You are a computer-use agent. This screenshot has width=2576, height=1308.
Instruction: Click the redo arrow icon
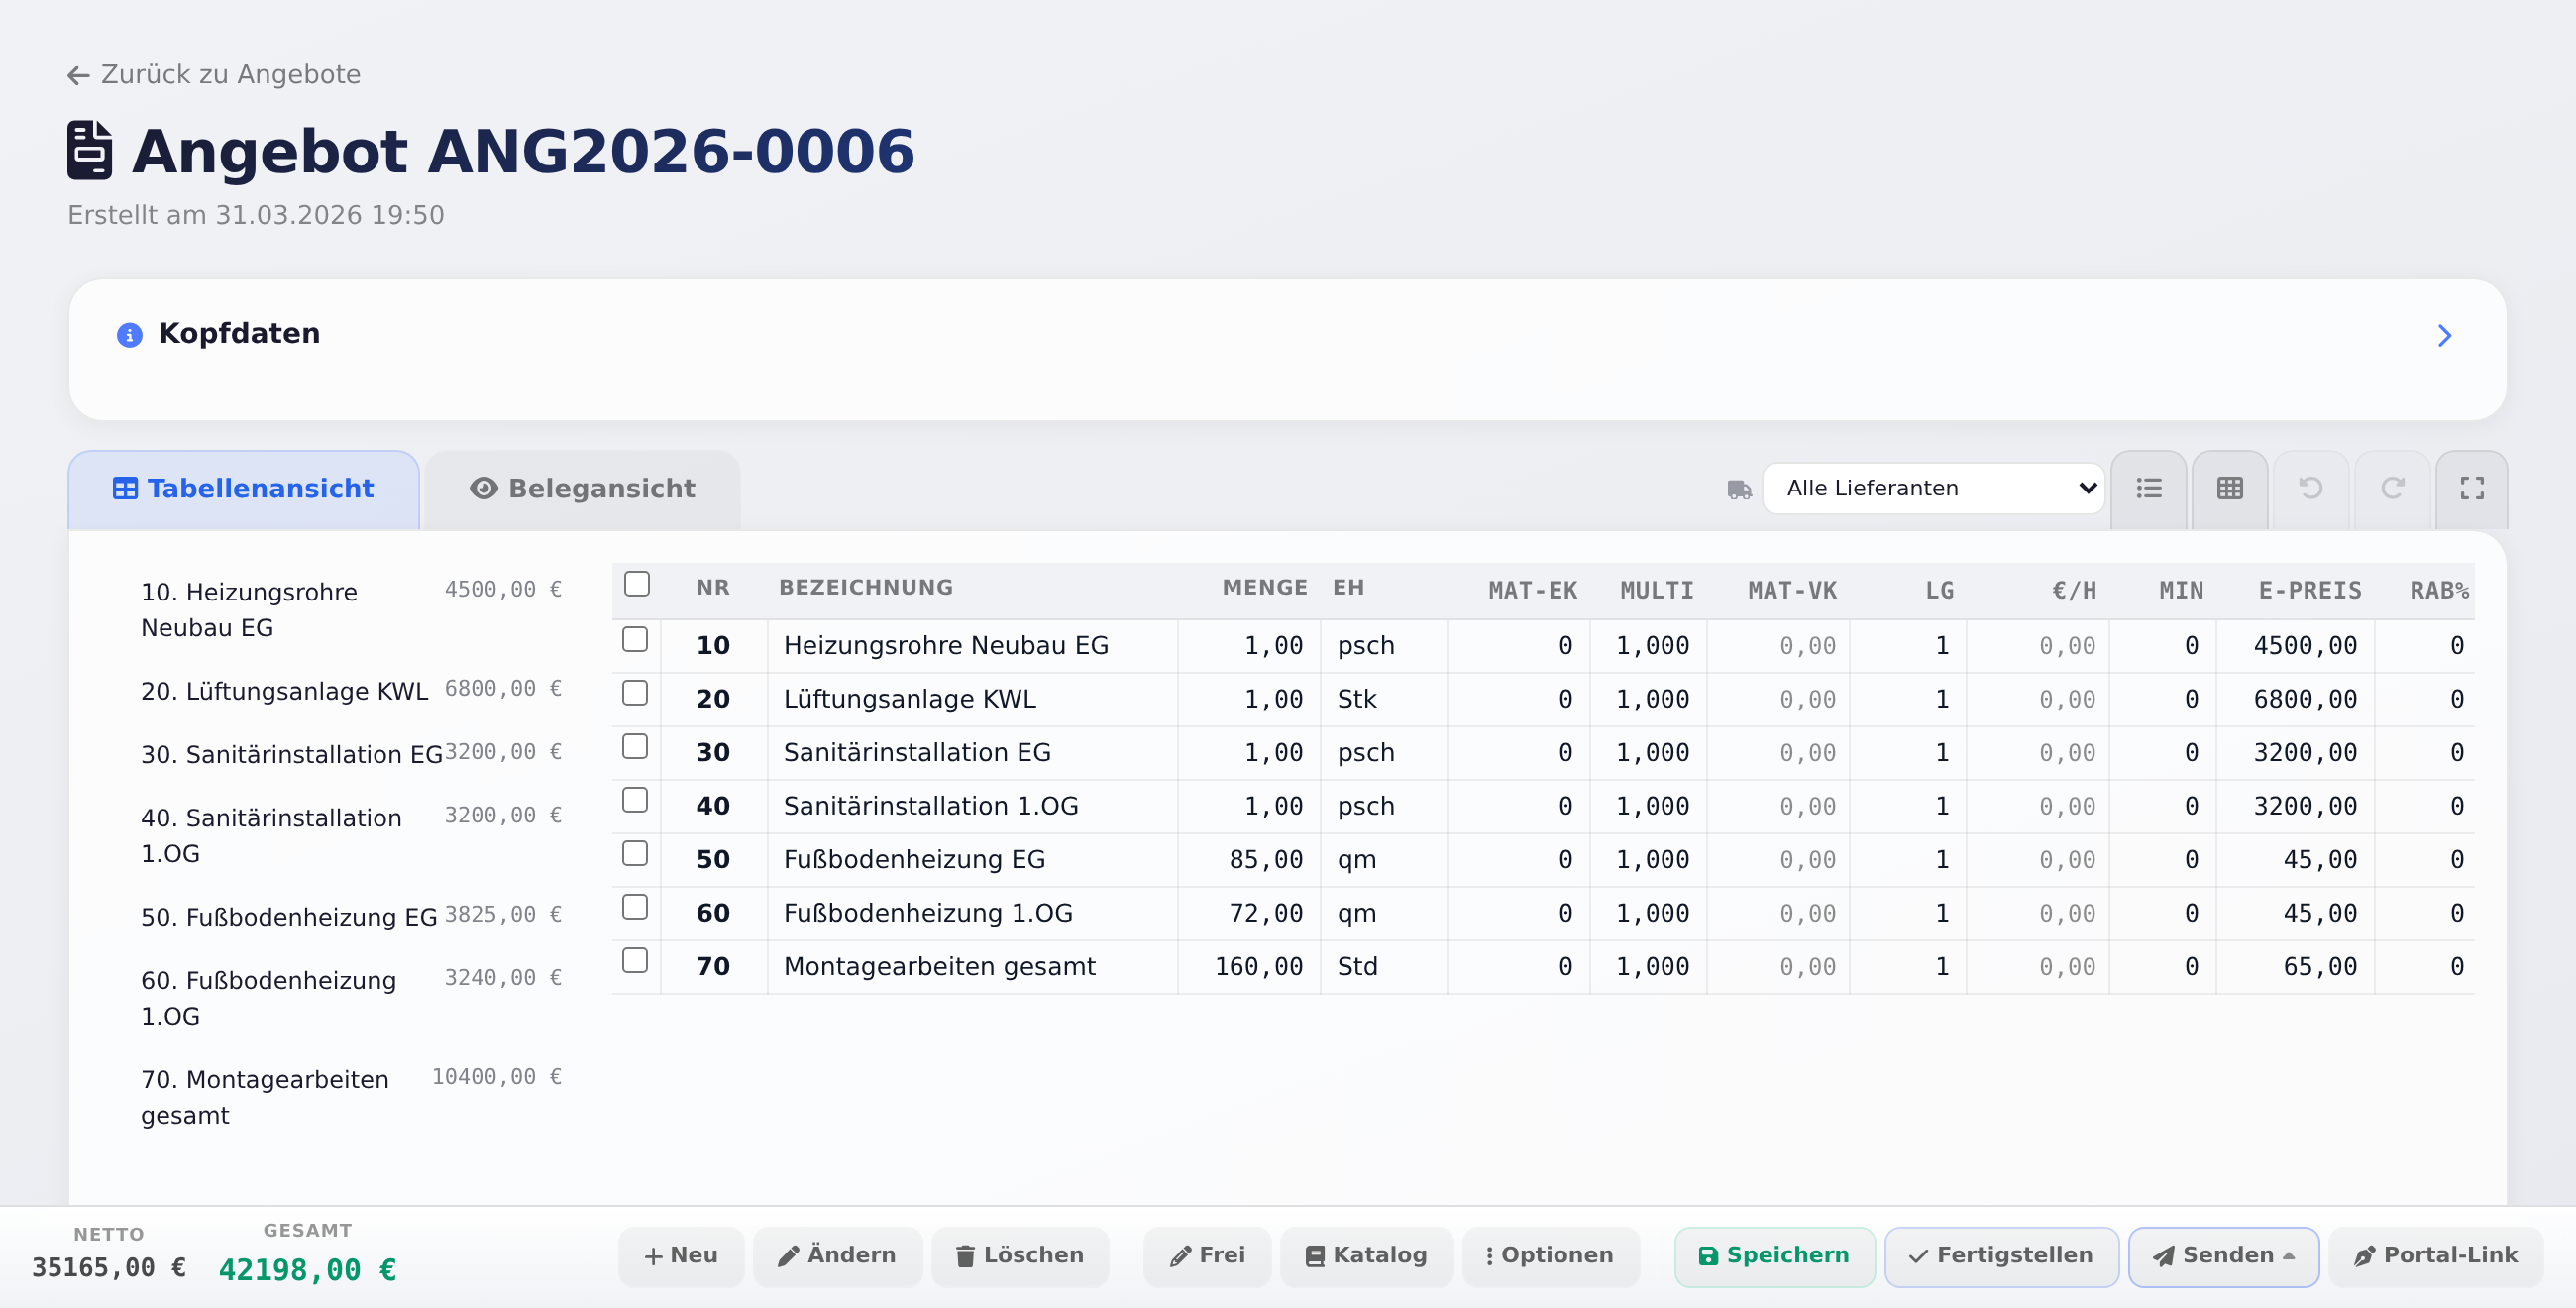click(x=2391, y=488)
